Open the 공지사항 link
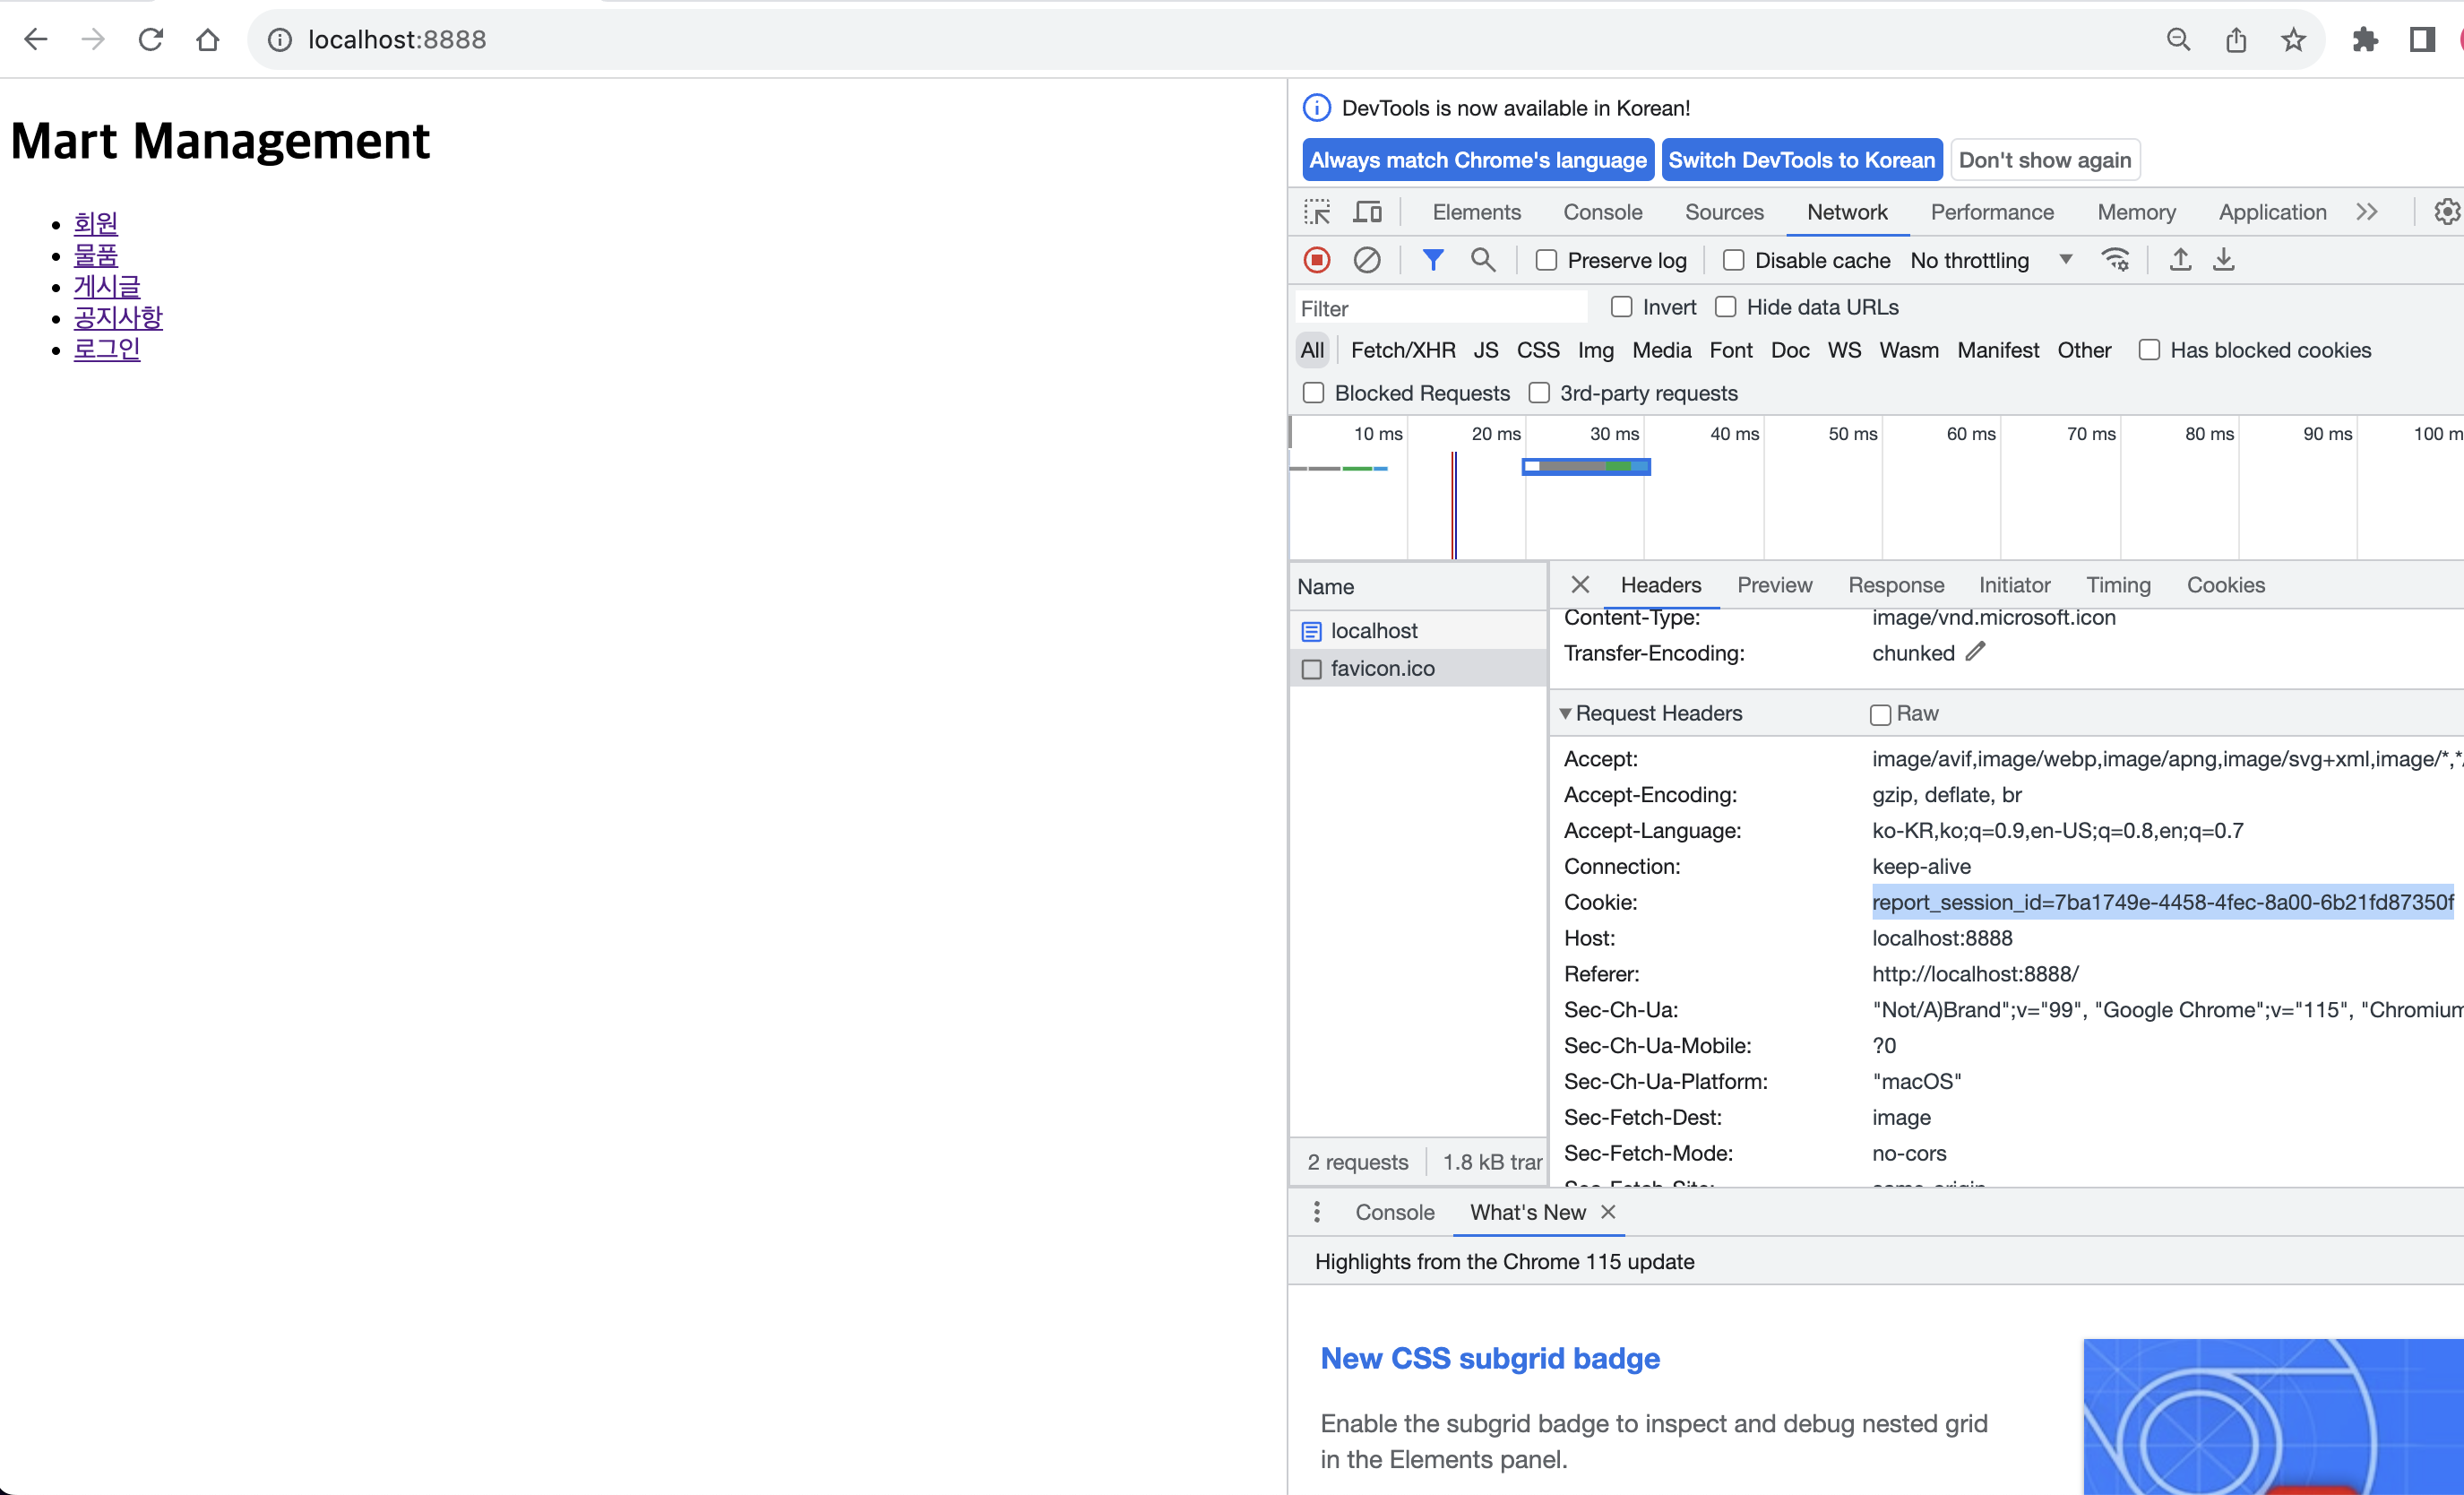The width and height of the screenshot is (2464, 1495). 118,318
